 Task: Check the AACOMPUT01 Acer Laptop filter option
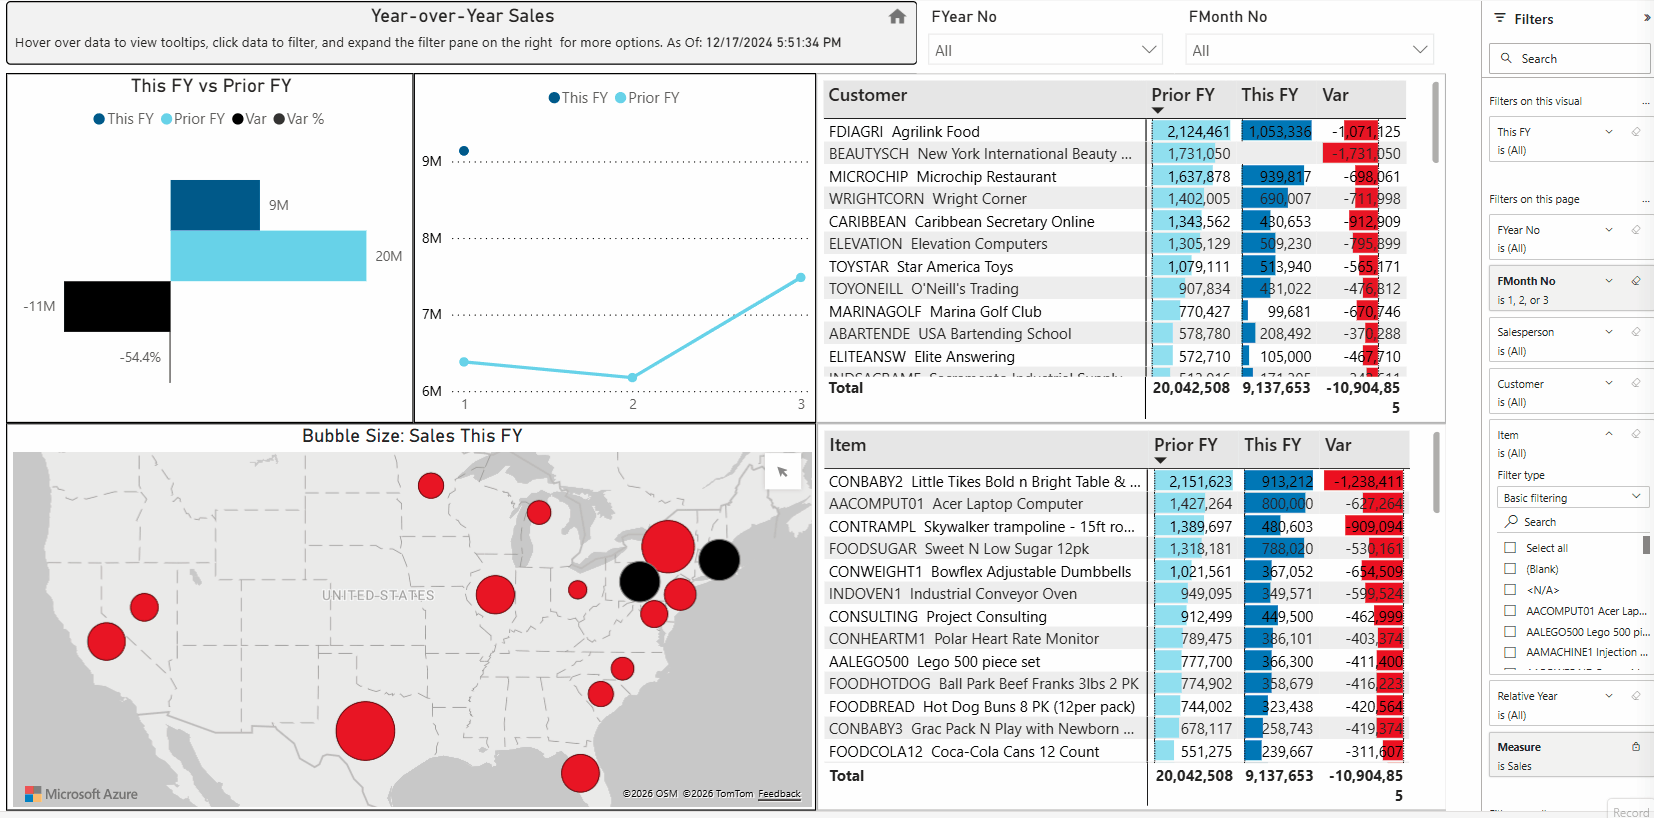[1510, 611]
